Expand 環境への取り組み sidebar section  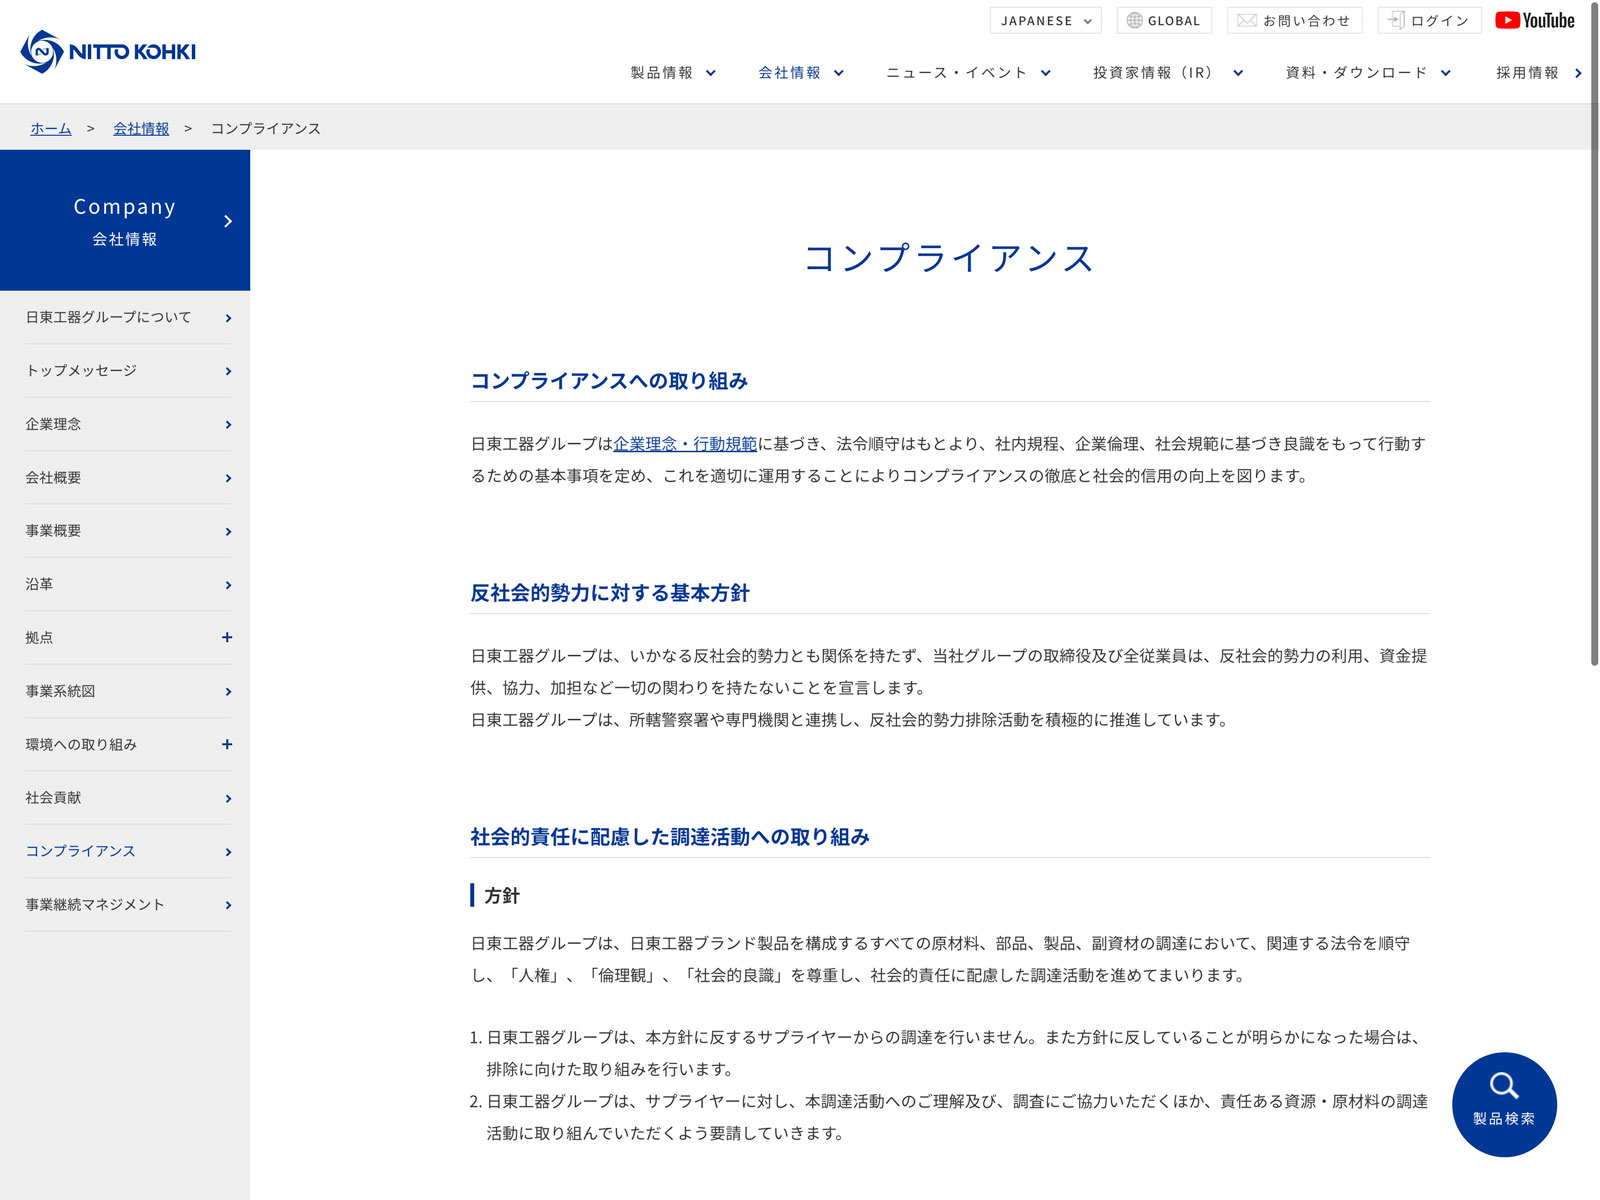(x=227, y=745)
